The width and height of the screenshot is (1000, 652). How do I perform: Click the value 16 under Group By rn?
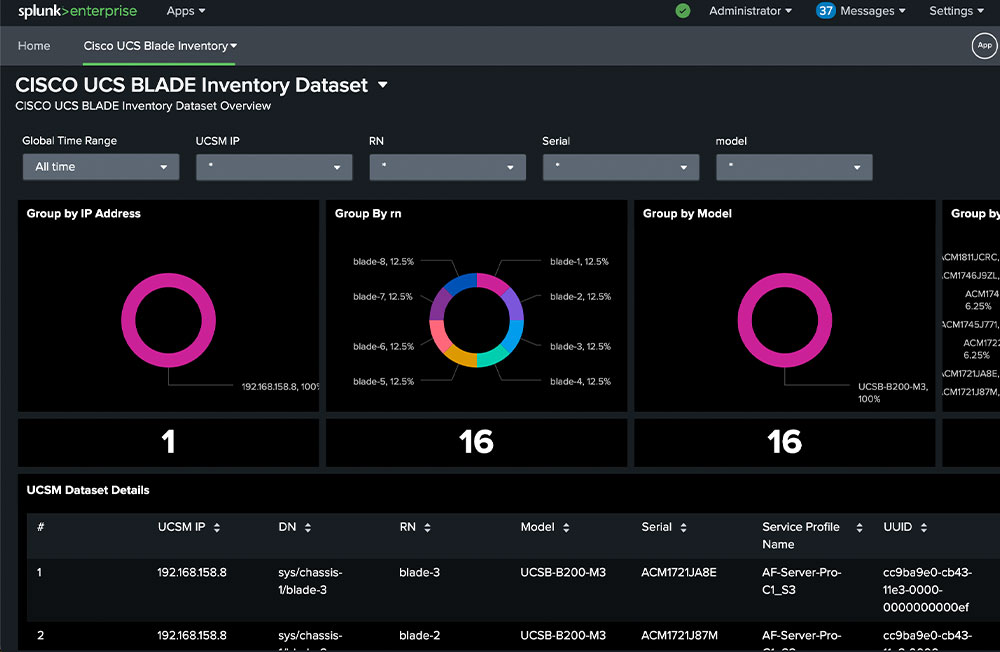coord(476,441)
